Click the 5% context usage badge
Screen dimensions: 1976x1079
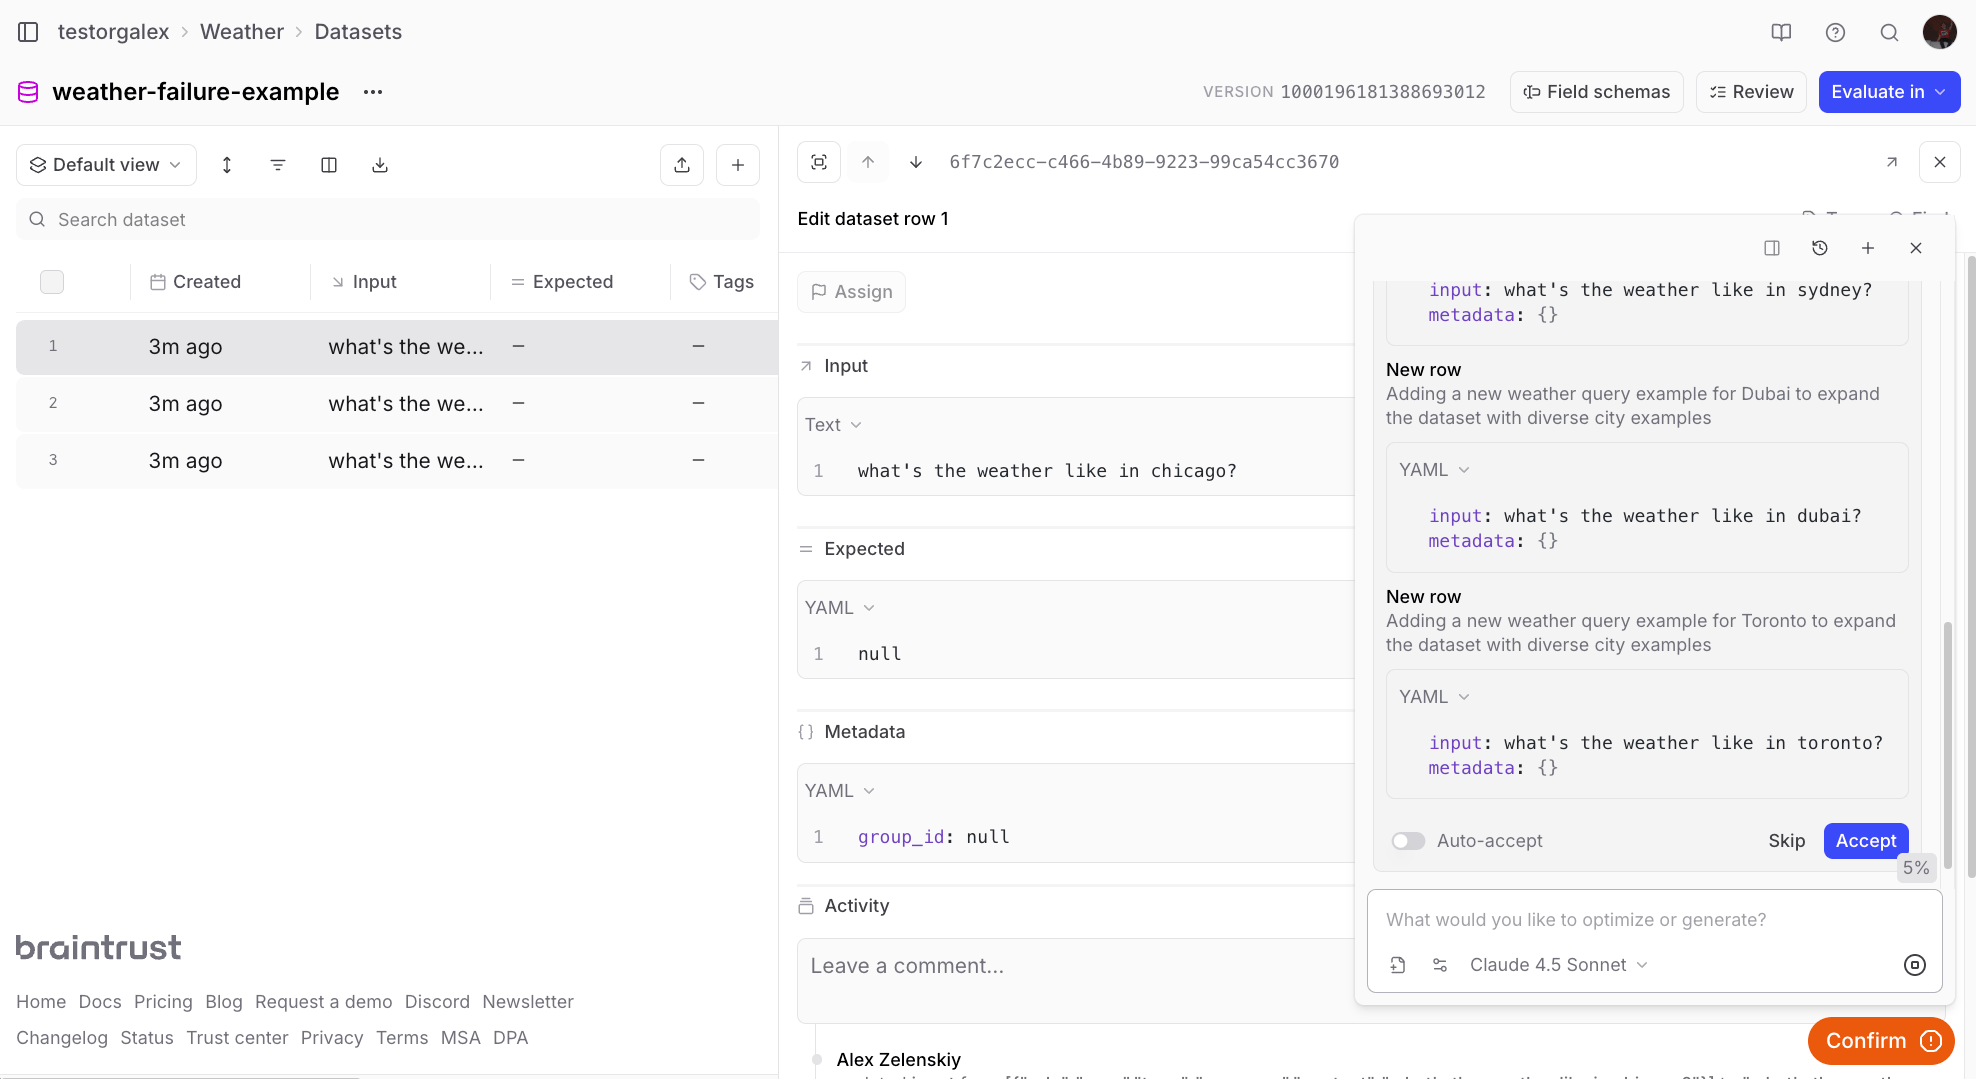tap(1916, 868)
